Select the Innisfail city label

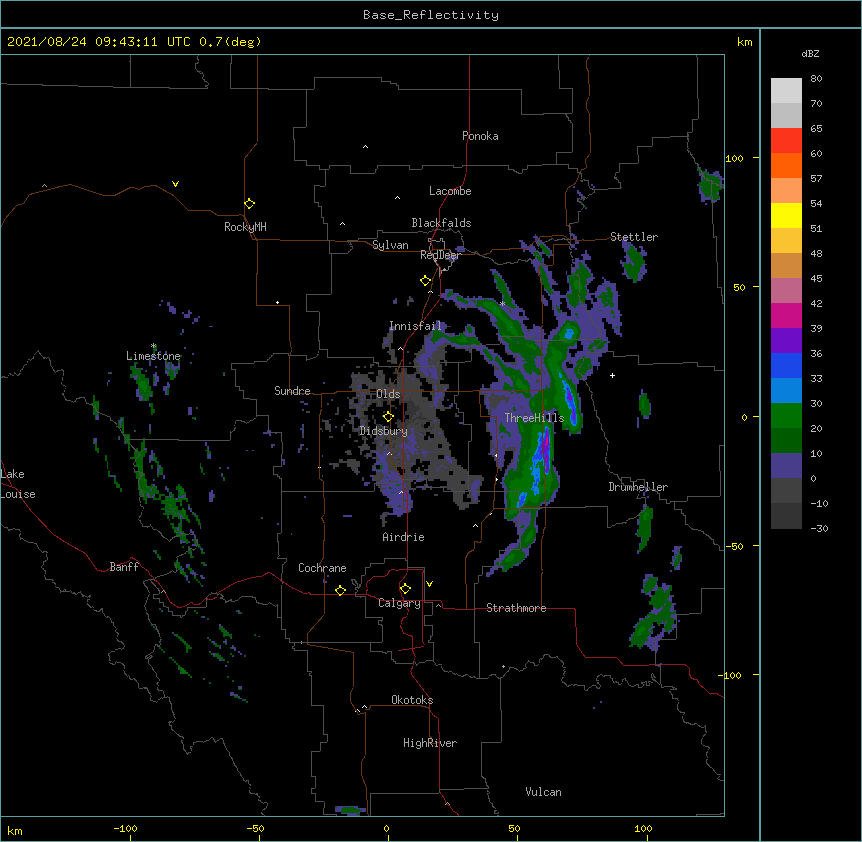[415, 326]
